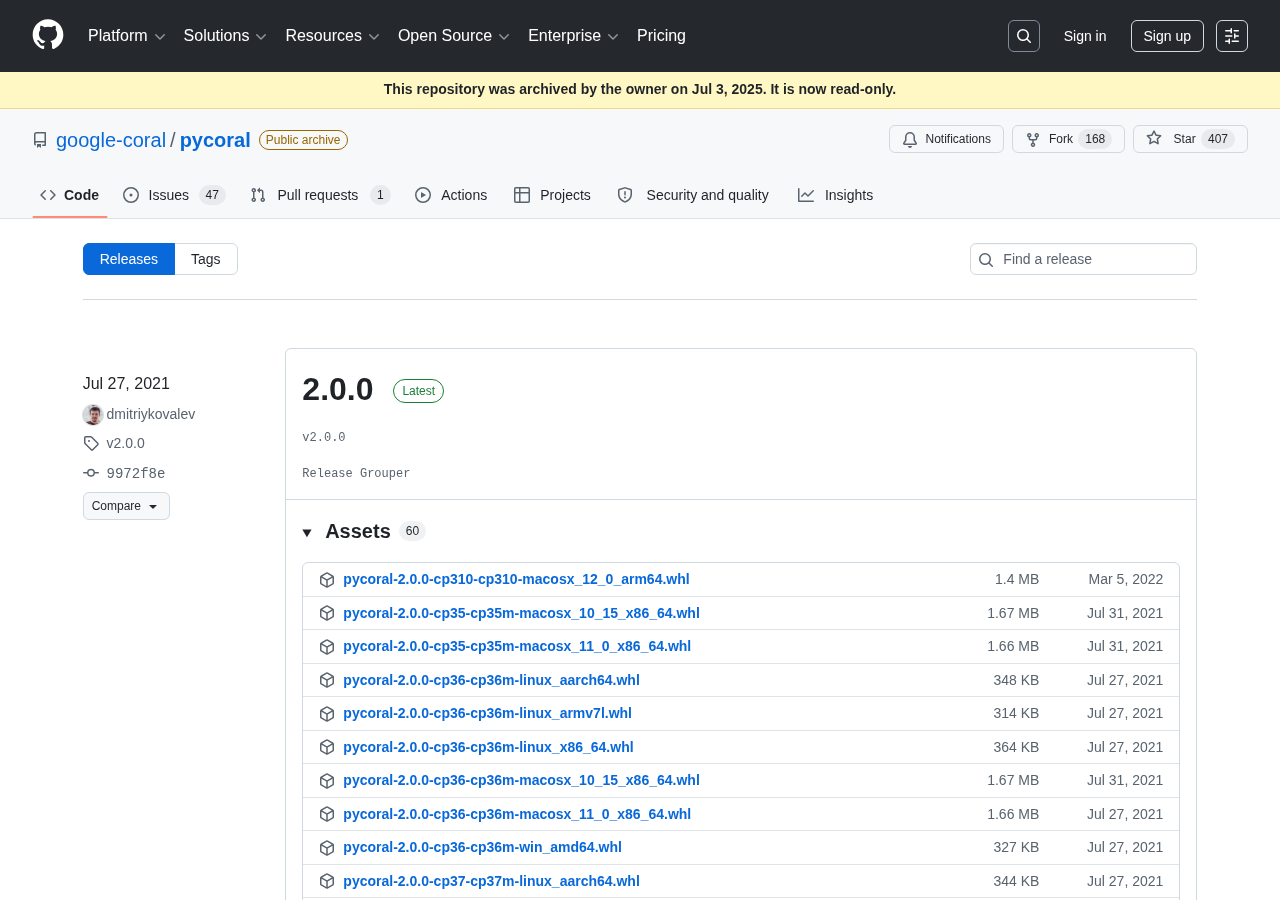Open dmitriykovalev's profile link
The width and height of the screenshot is (1280, 900).
(151, 414)
